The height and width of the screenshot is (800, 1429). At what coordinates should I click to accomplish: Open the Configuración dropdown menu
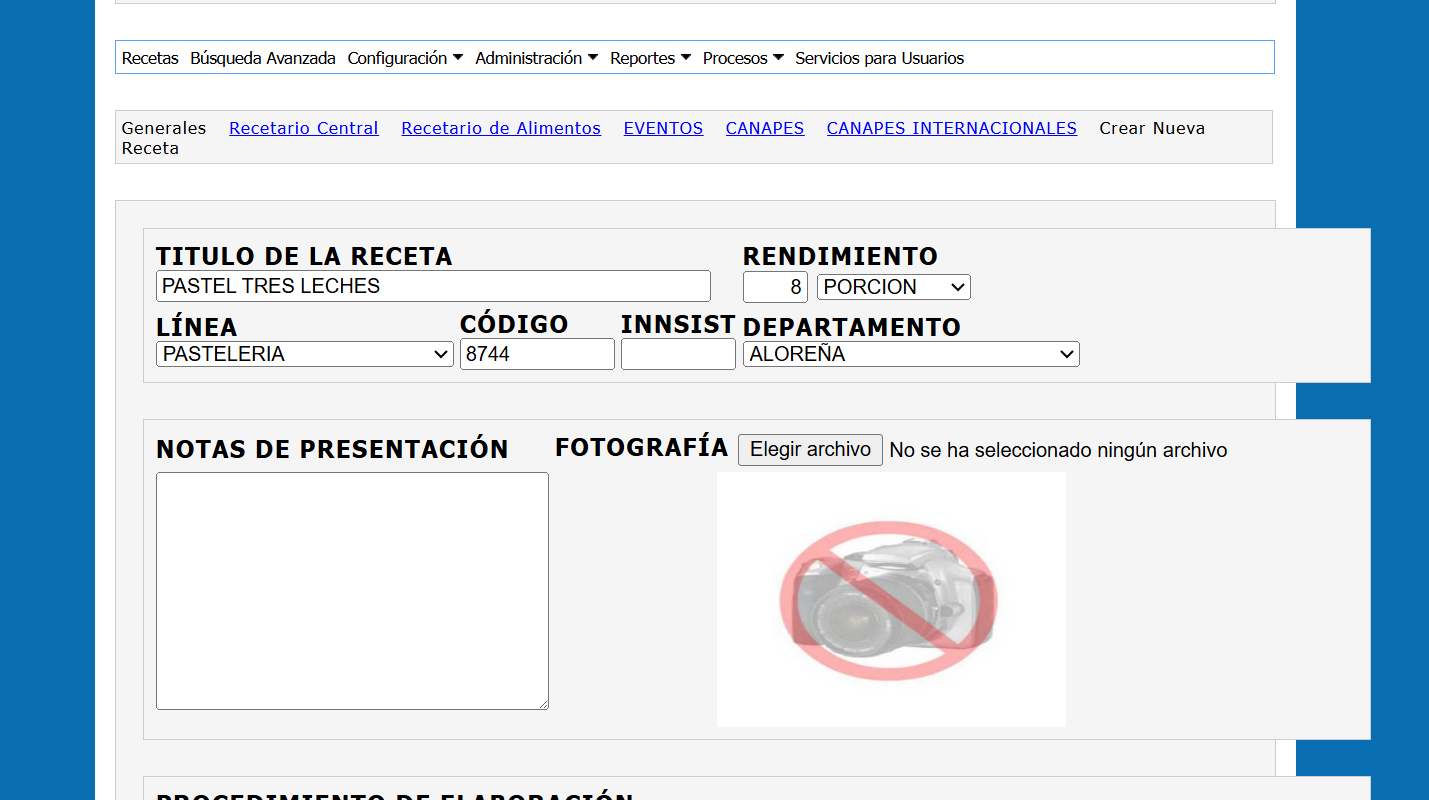(x=404, y=58)
